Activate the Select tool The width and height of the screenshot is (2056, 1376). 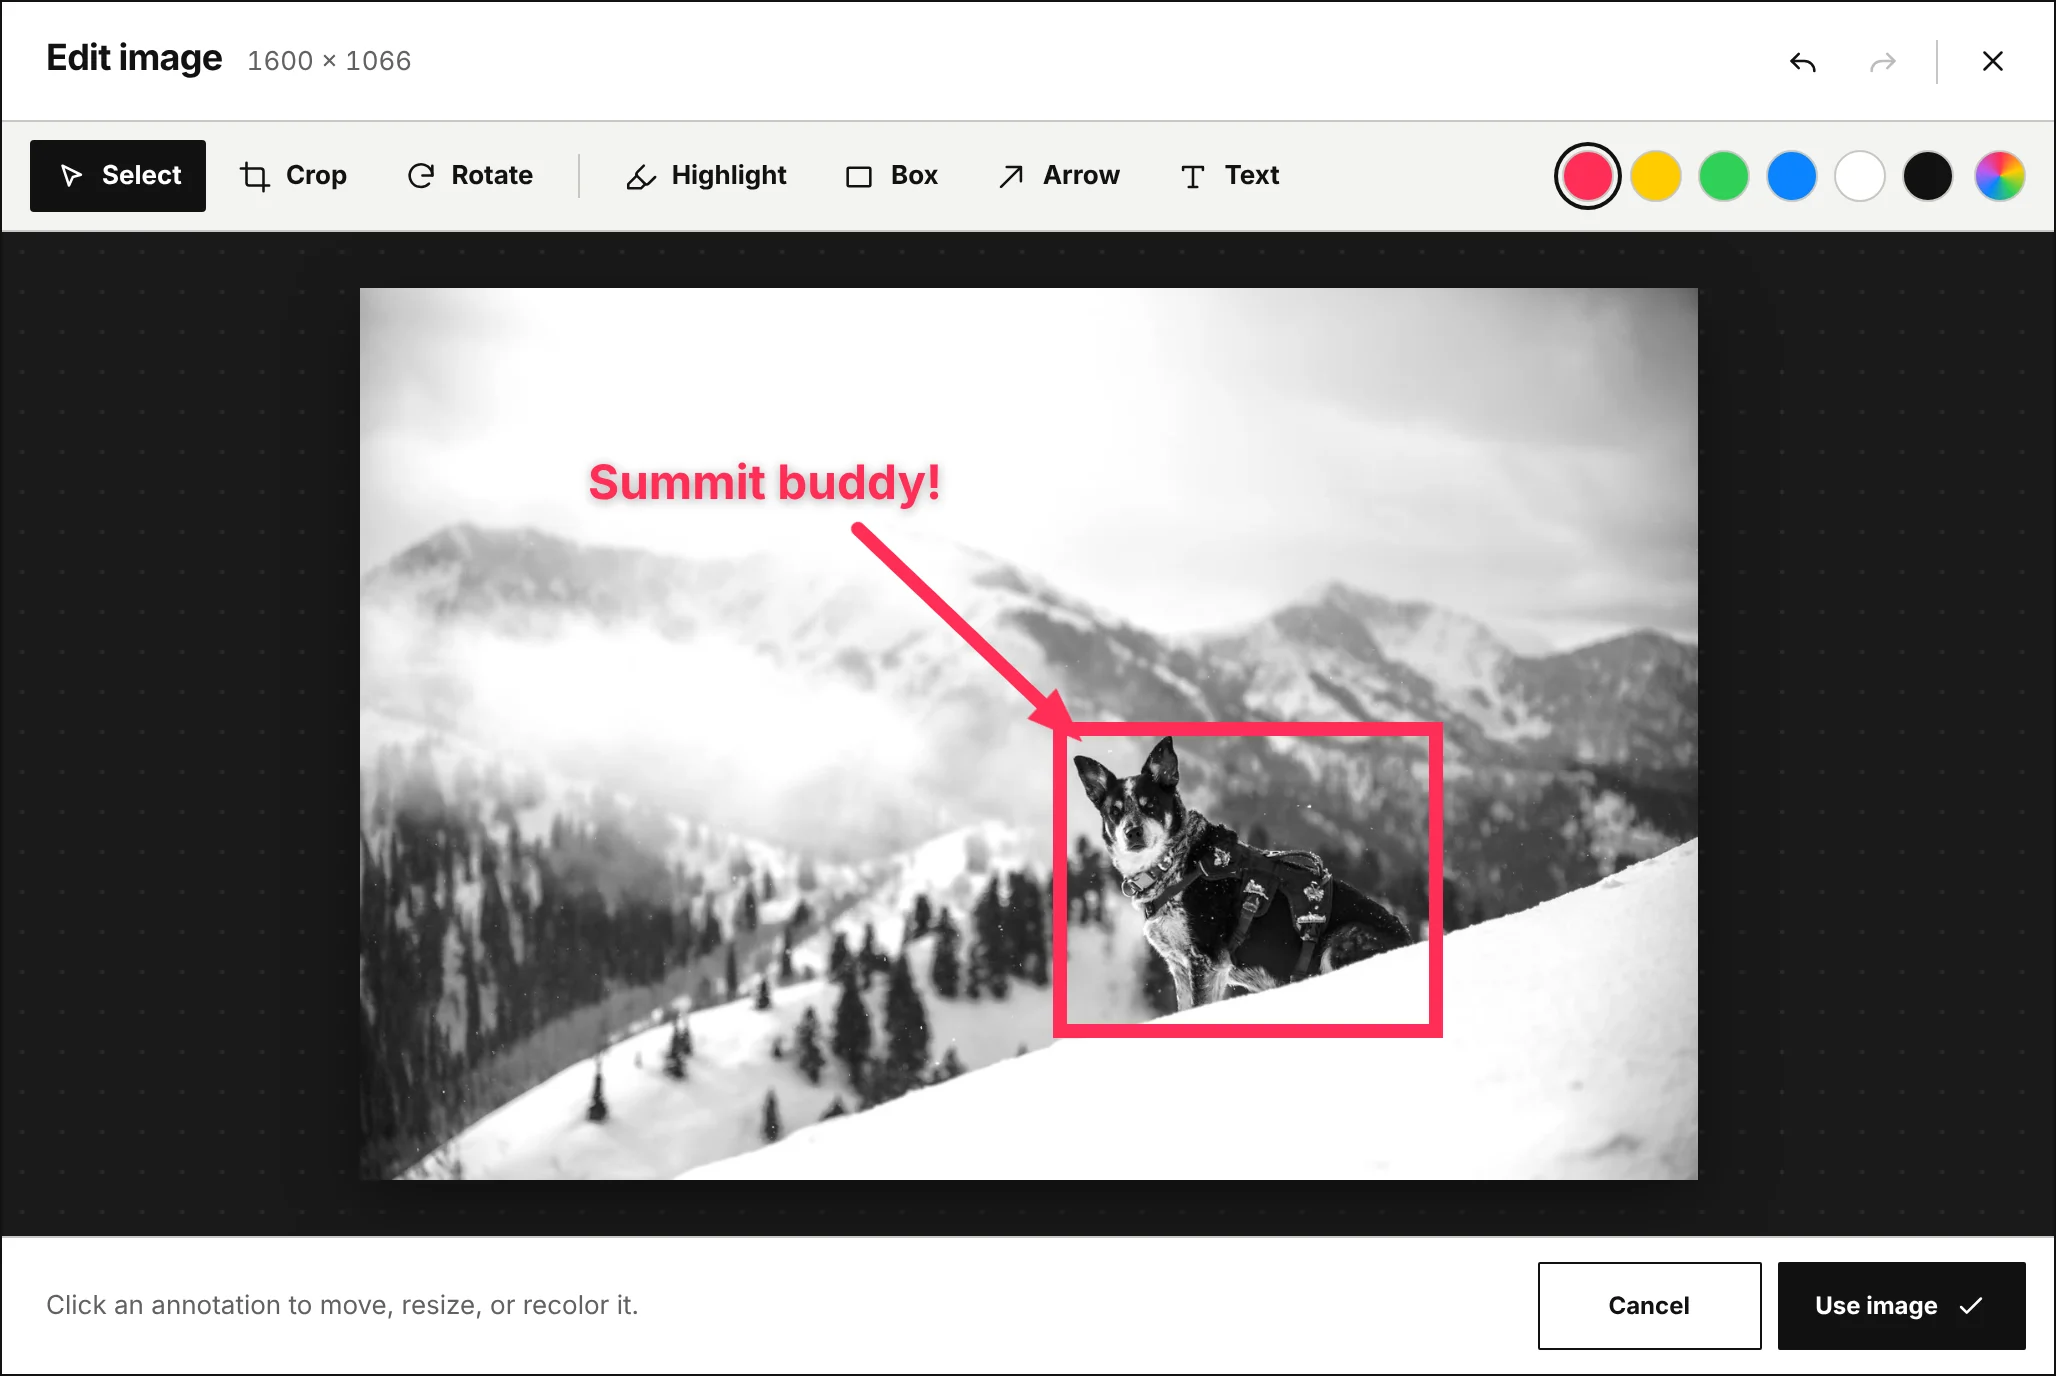coord(118,176)
